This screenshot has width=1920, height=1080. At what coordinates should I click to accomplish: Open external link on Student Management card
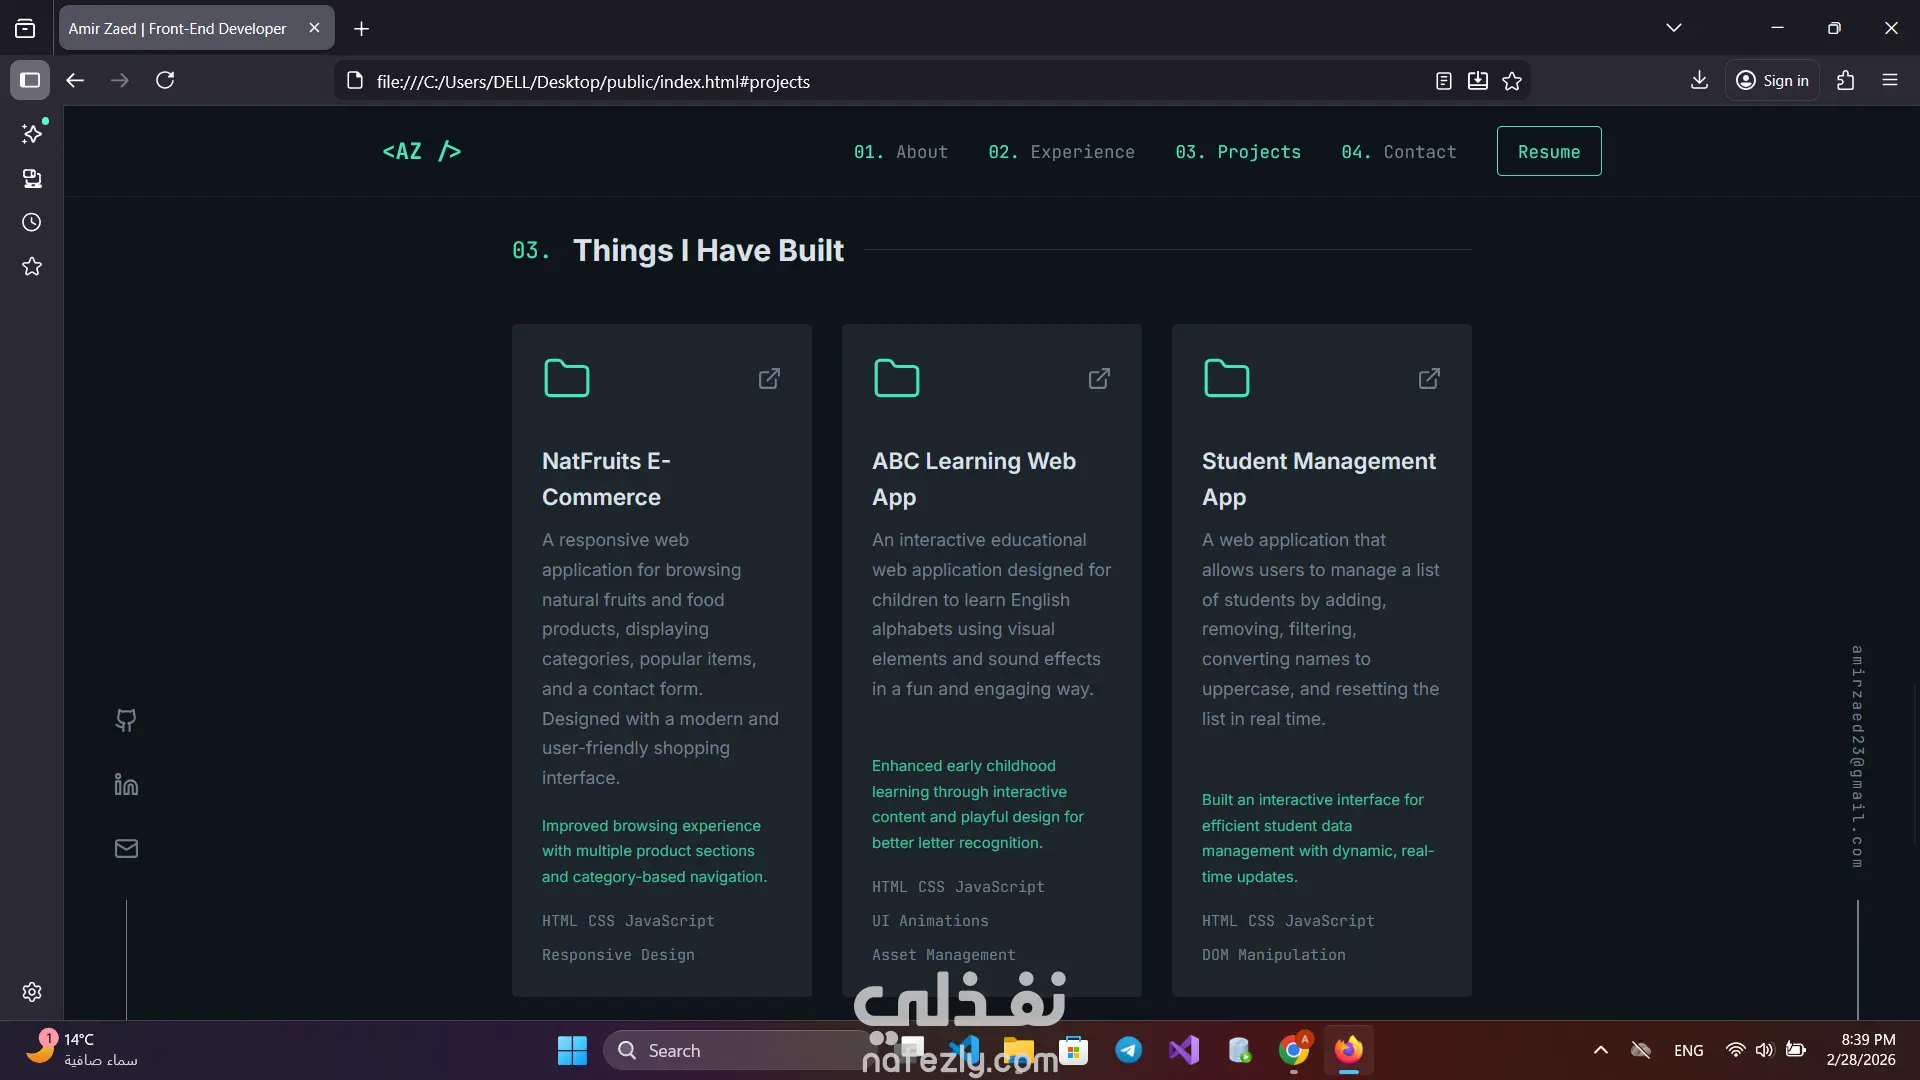1429,379
